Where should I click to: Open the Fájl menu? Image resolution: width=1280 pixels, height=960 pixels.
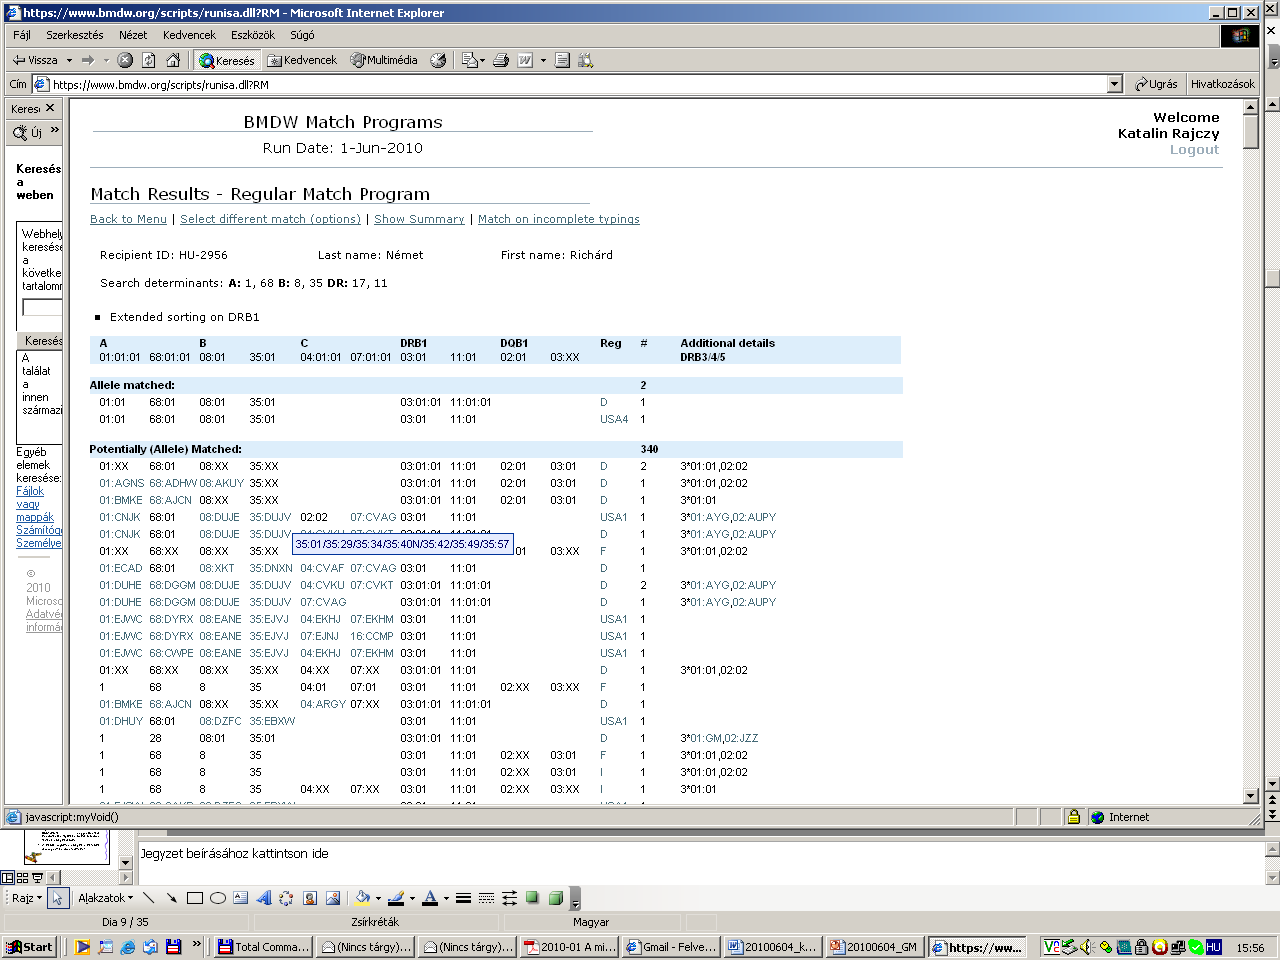point(22,35)
